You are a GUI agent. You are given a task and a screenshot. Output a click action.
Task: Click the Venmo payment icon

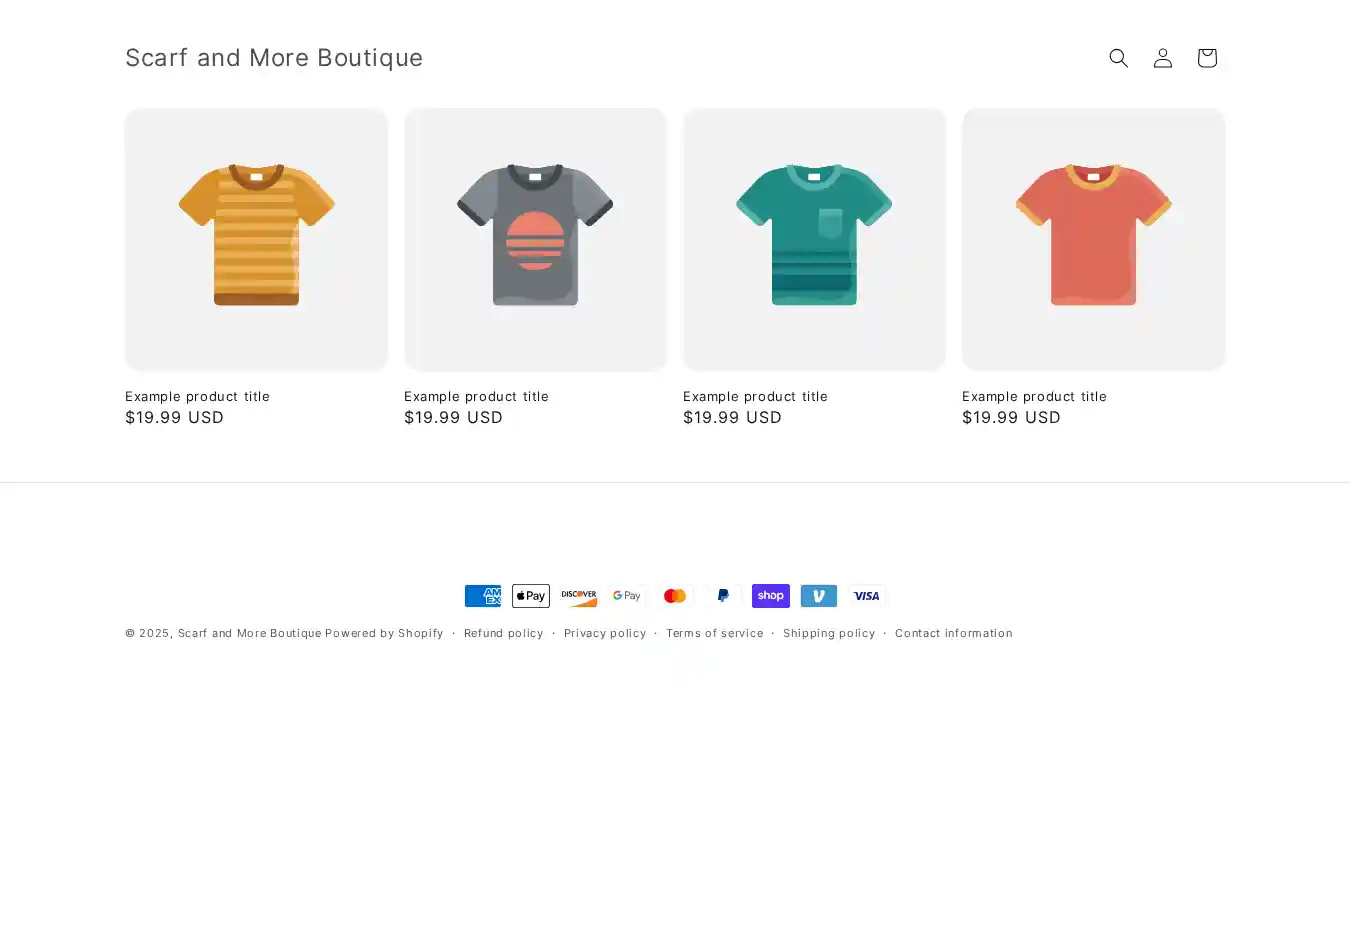pyautogui.click(x=819, y=596)
